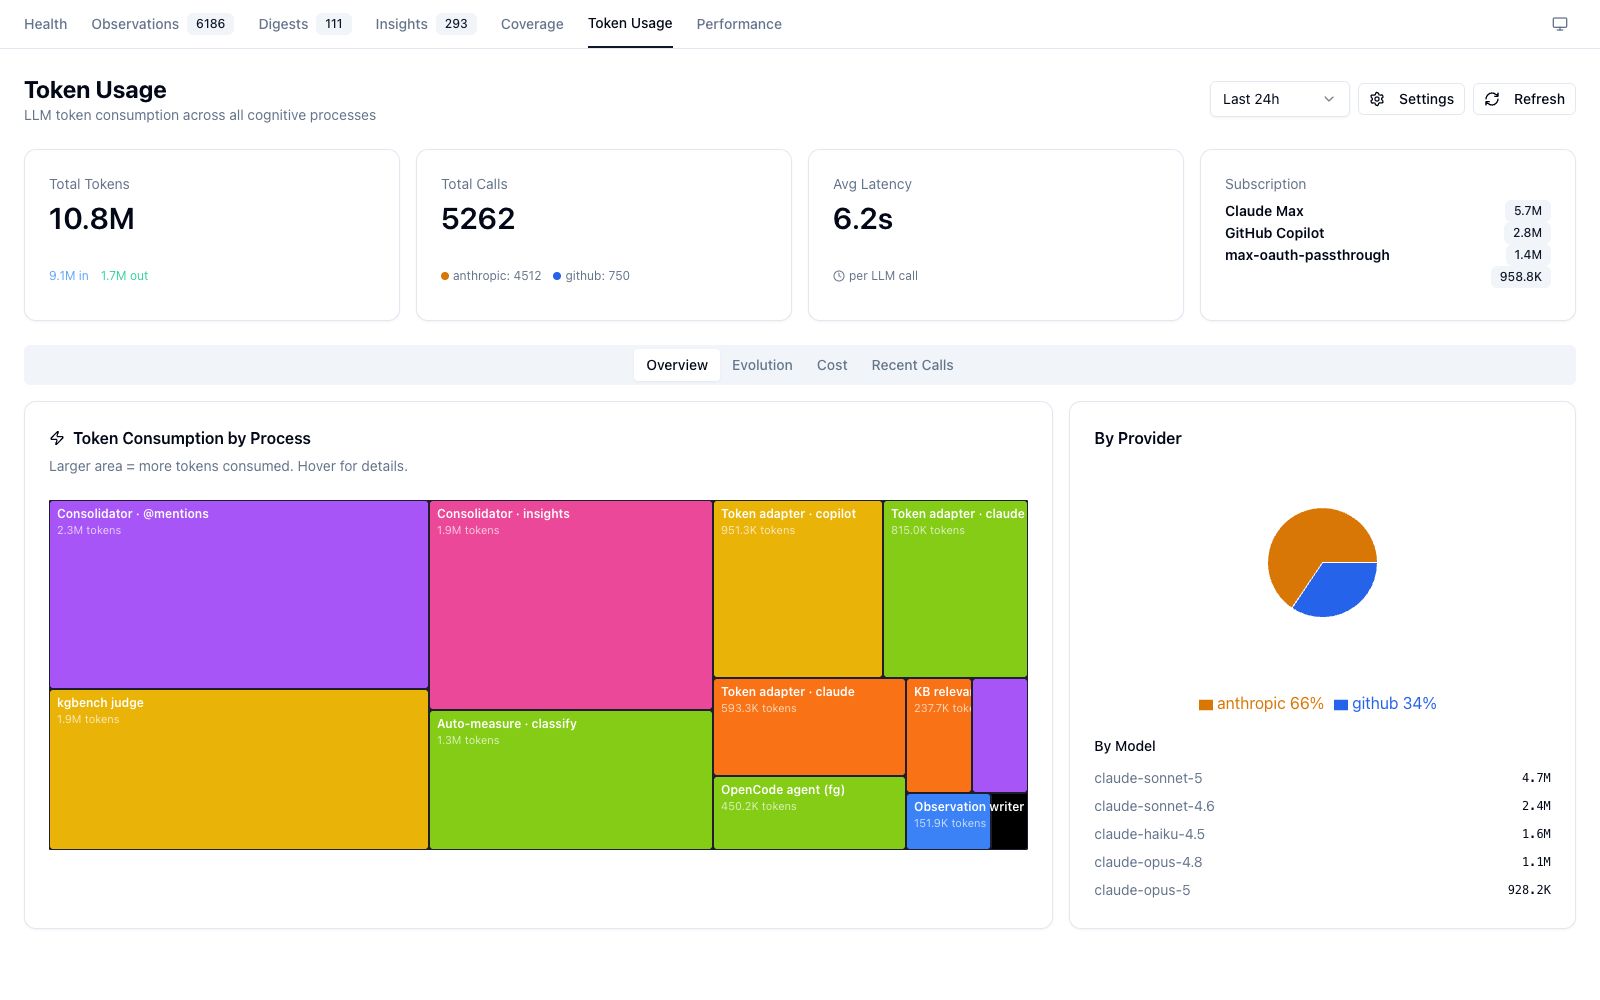Image resolution: width=1600 pixels, height=1000 pixels.
Task: Click the KB relevance treemap block
Action: click(939, 735)
